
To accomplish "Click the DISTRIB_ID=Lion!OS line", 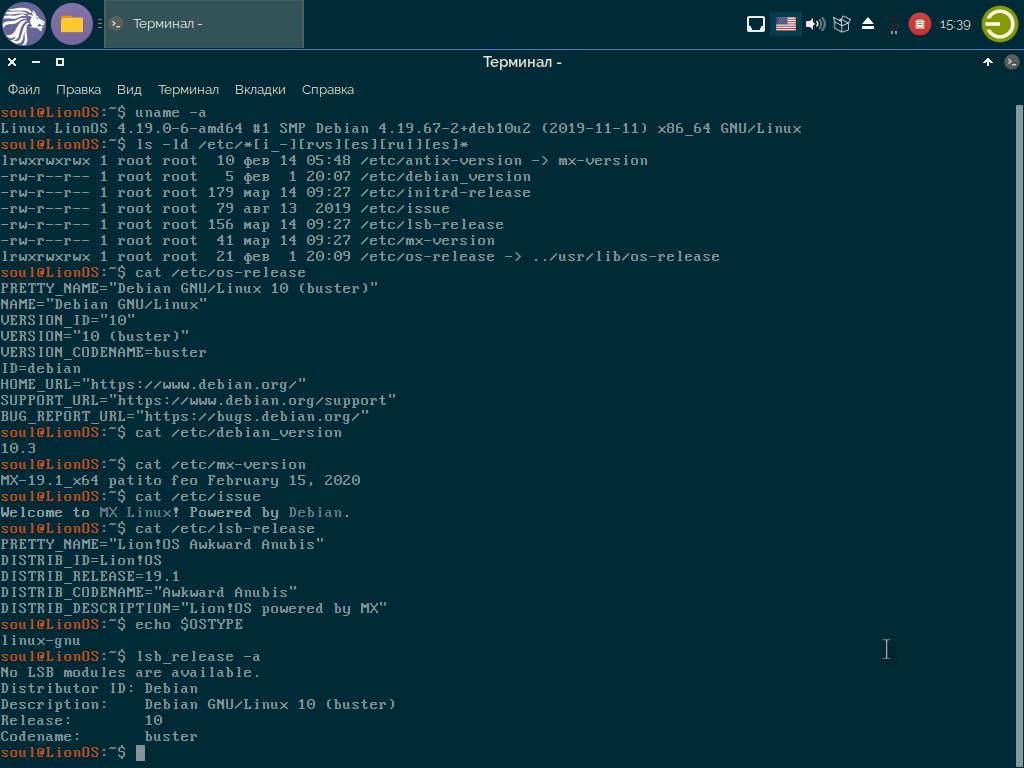I will tap(81, 560).
